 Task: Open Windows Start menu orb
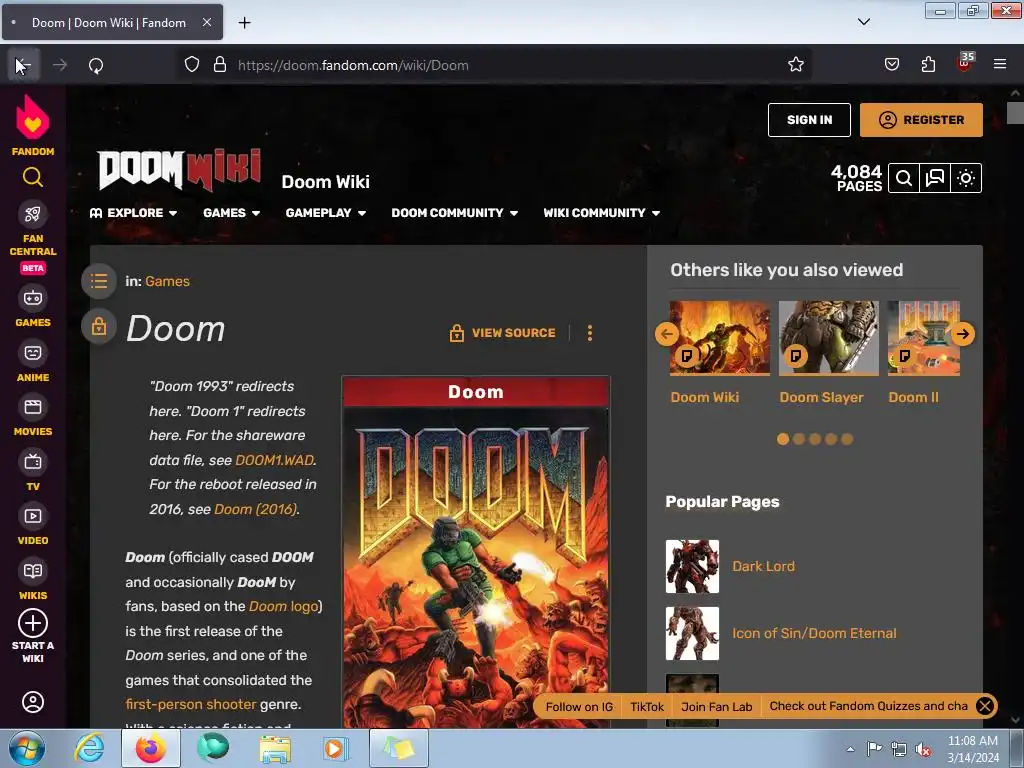[27, 748]
